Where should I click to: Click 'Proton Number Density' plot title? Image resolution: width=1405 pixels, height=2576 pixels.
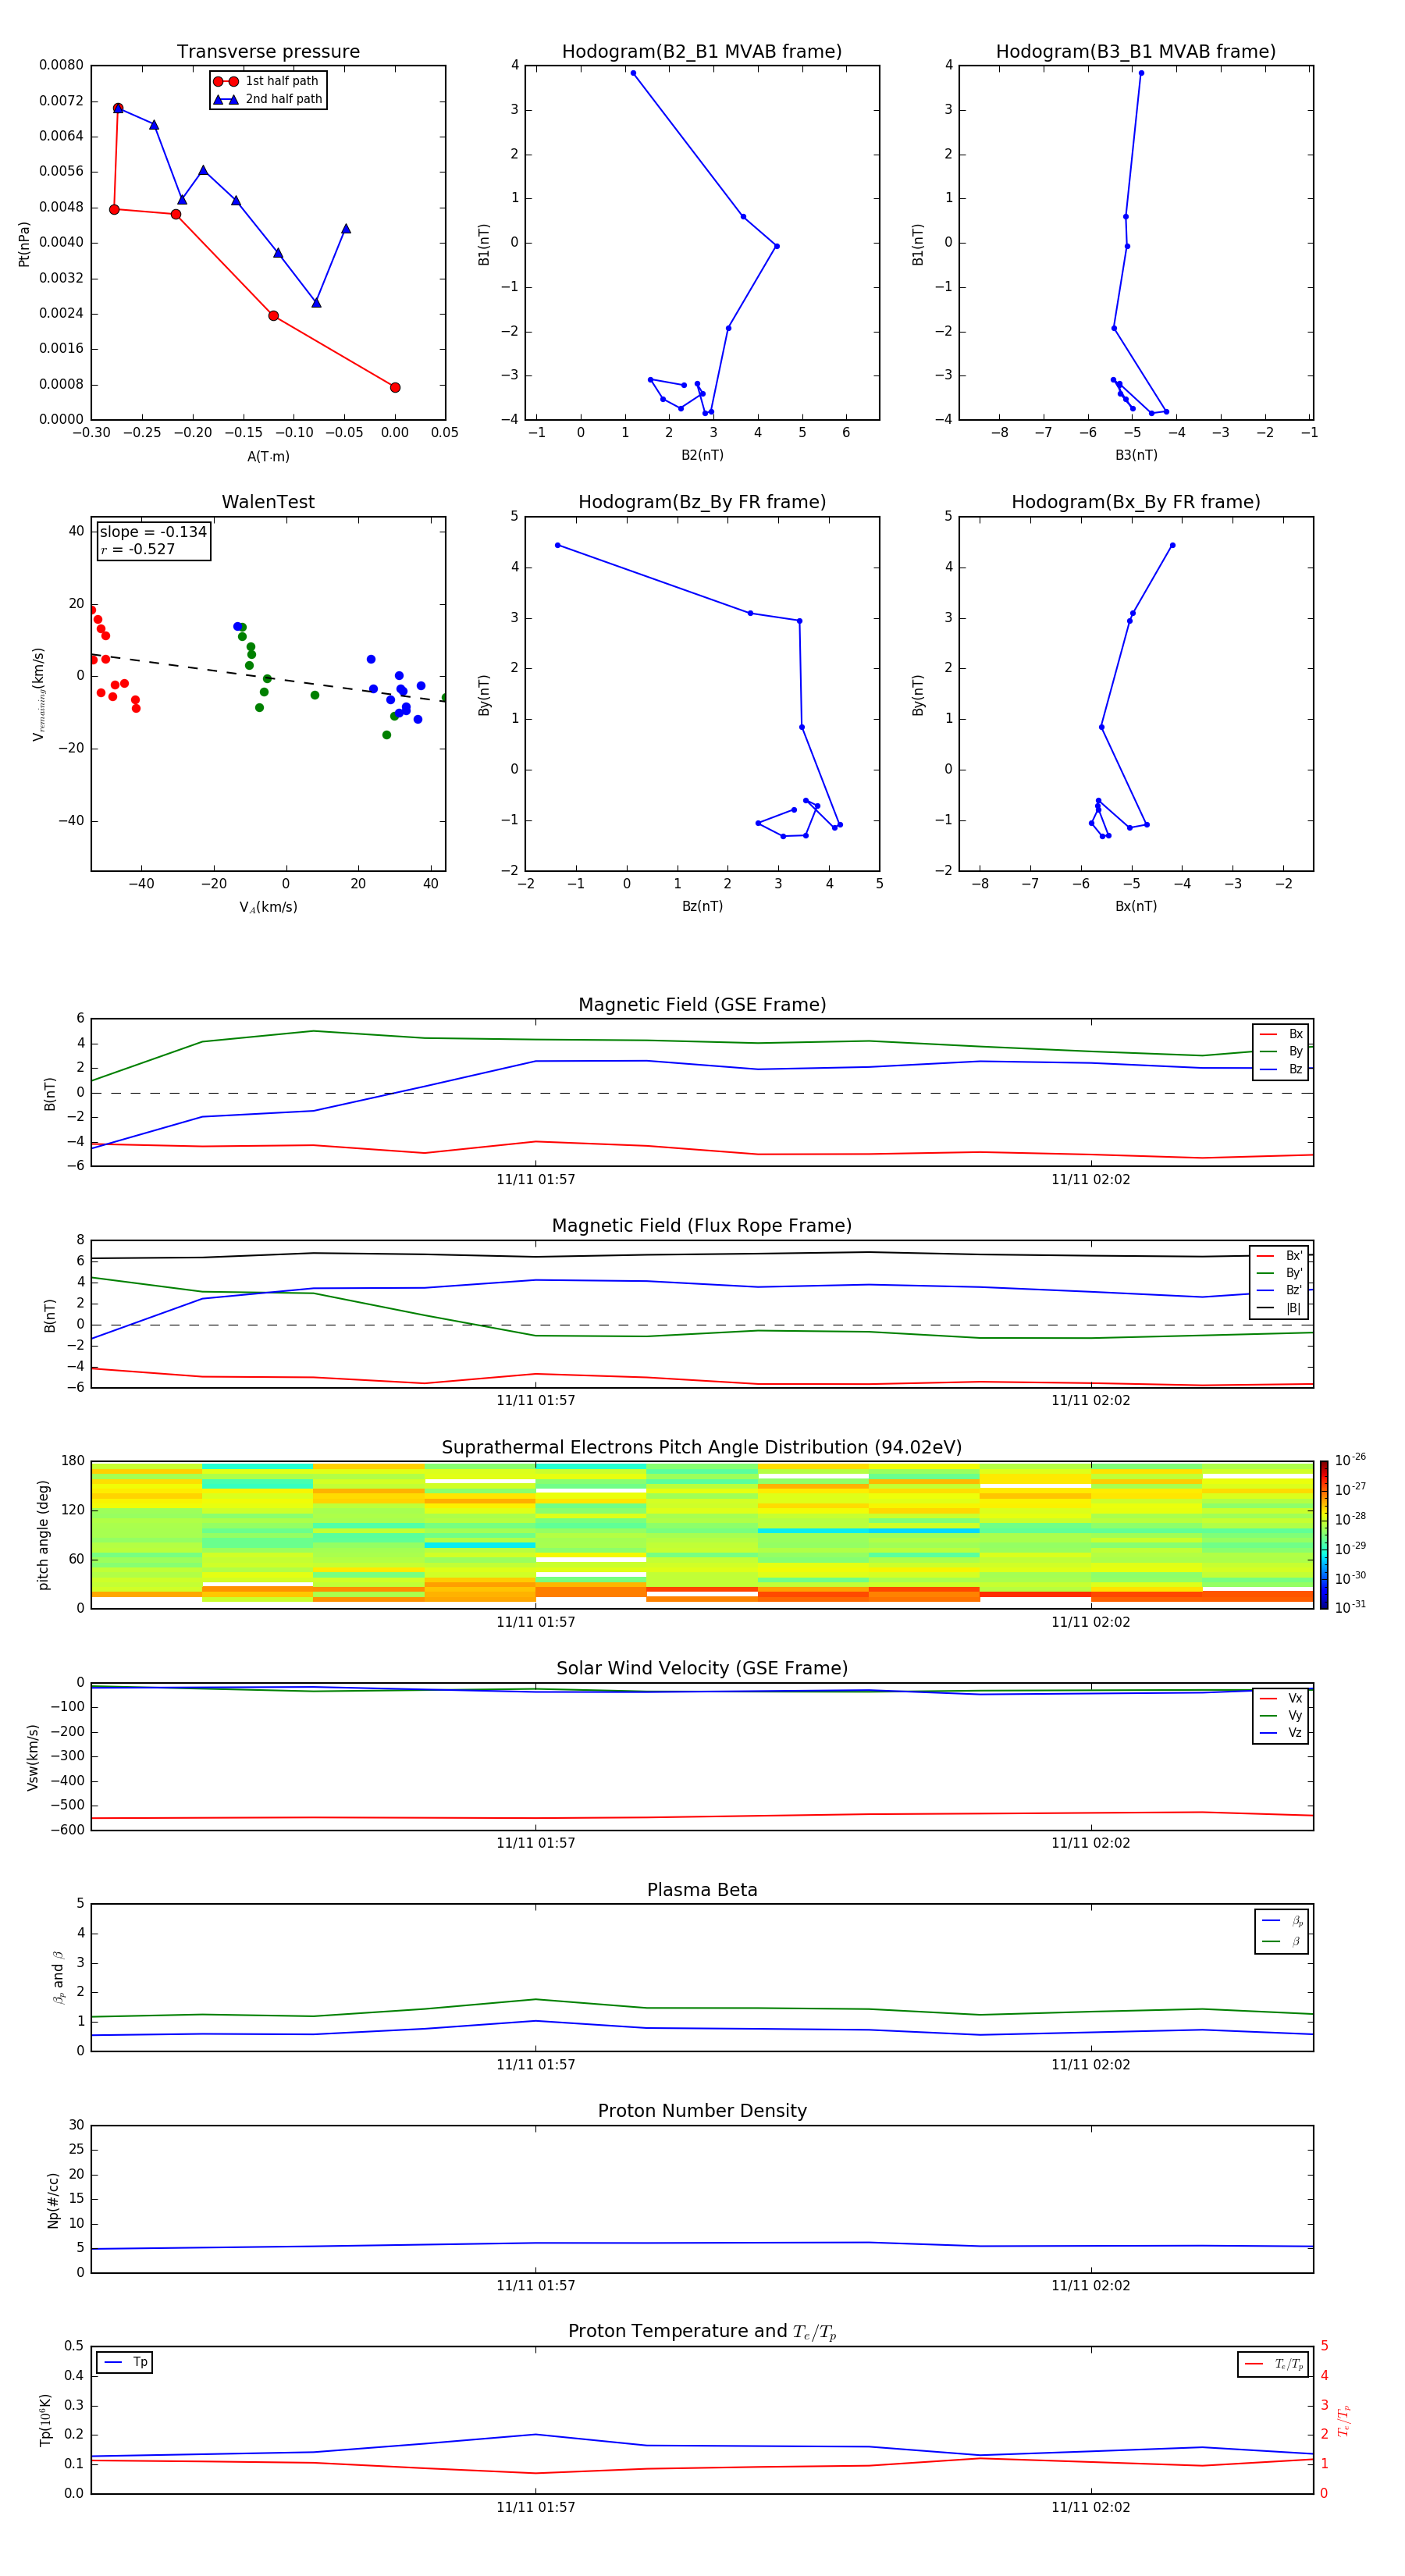702,2111
